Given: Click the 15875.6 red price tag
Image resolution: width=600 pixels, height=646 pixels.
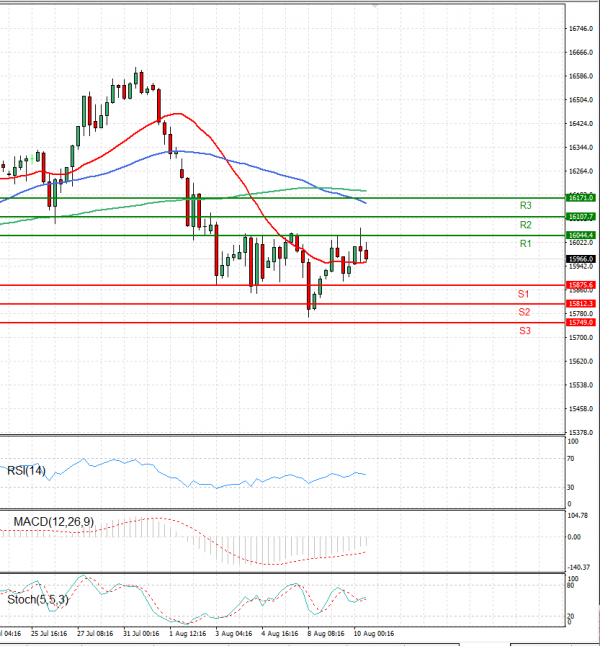Looking at the screenshot, I should pyautogui.click(x=581, y=285).
